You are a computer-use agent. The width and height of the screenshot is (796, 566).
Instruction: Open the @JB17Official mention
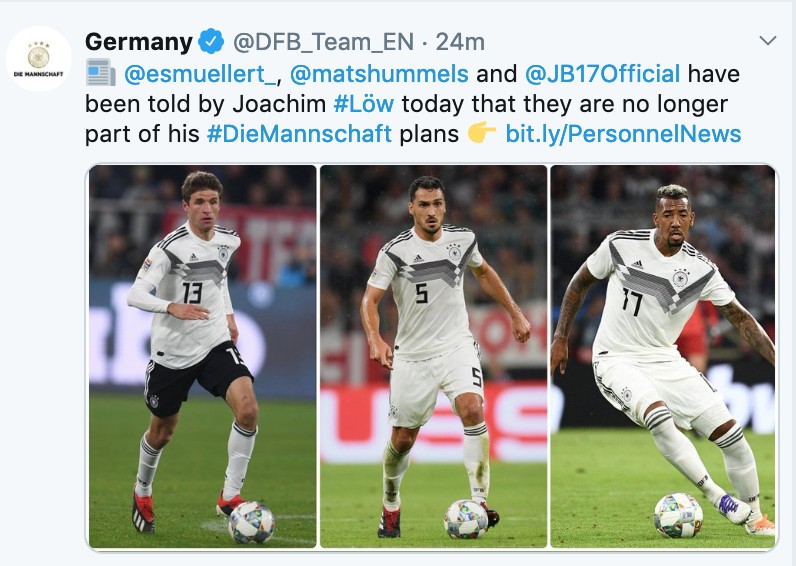click(602, 74)
